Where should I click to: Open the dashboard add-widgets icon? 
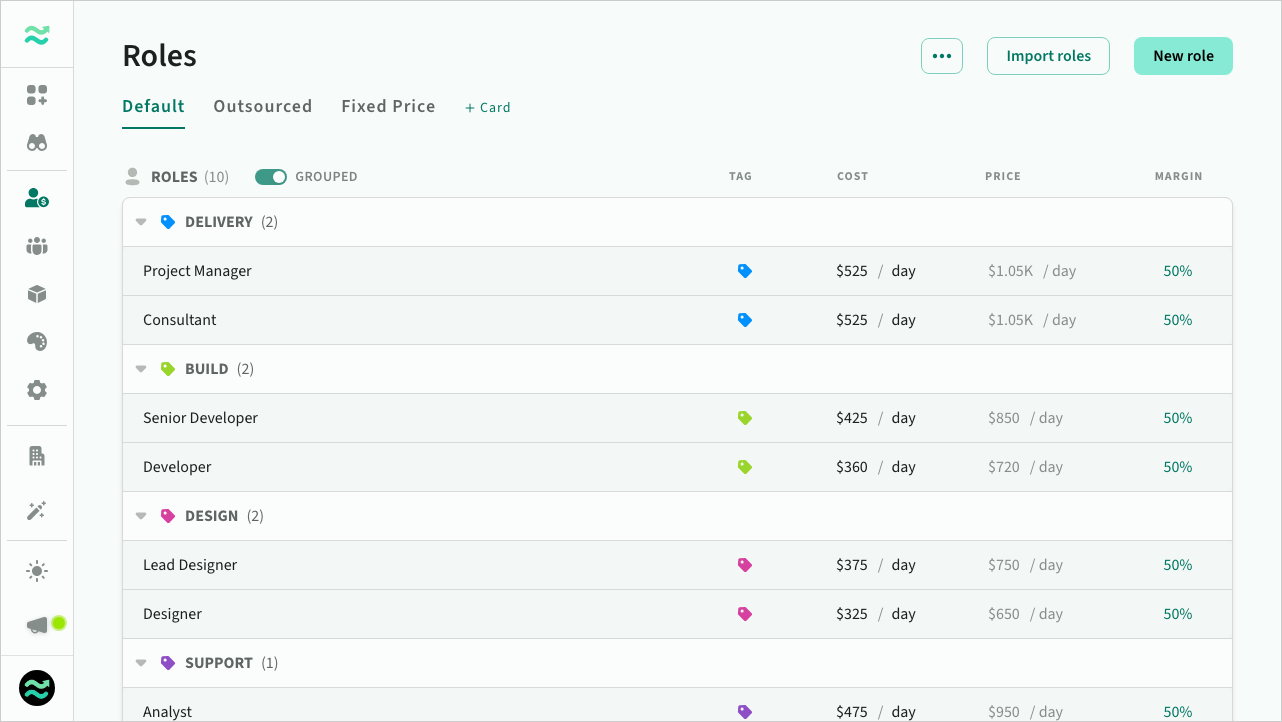tap(37, 95)
